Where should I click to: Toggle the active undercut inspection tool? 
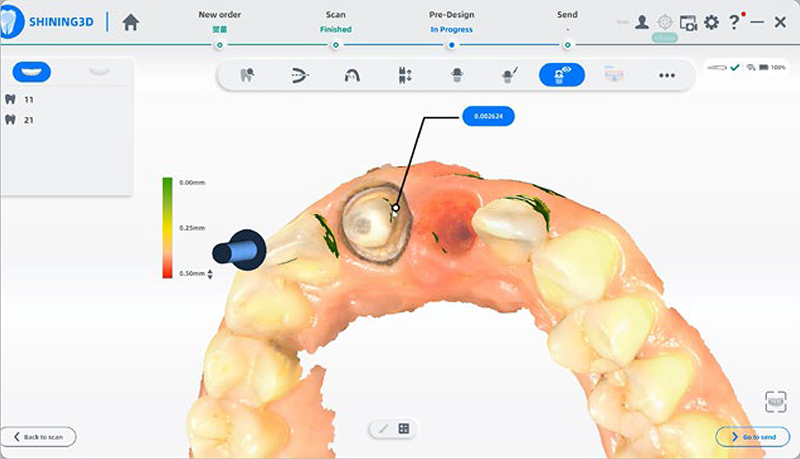[562, 75]
